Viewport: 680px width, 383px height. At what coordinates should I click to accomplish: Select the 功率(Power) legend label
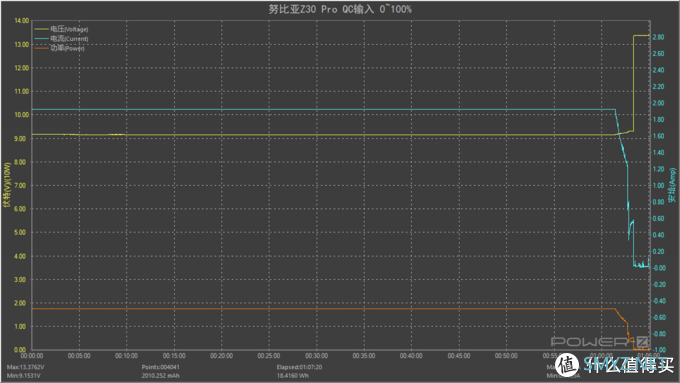pos(67,48)
